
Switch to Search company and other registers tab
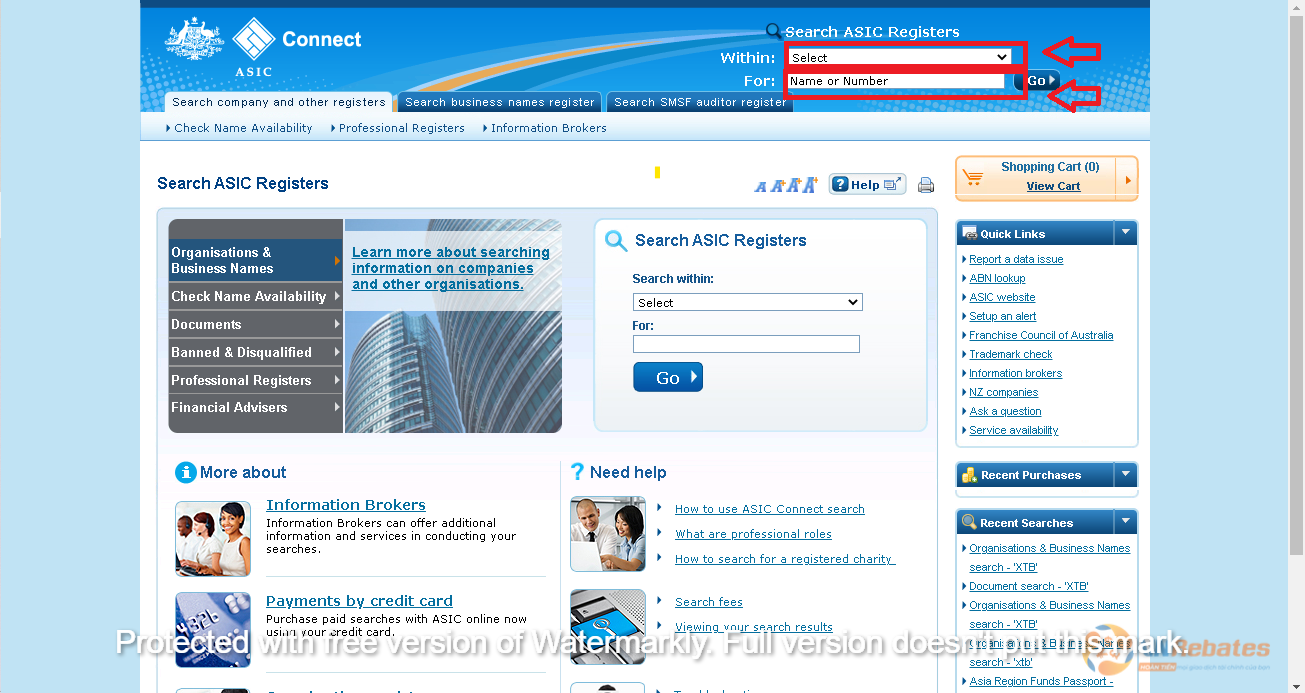tap(279, 102)
